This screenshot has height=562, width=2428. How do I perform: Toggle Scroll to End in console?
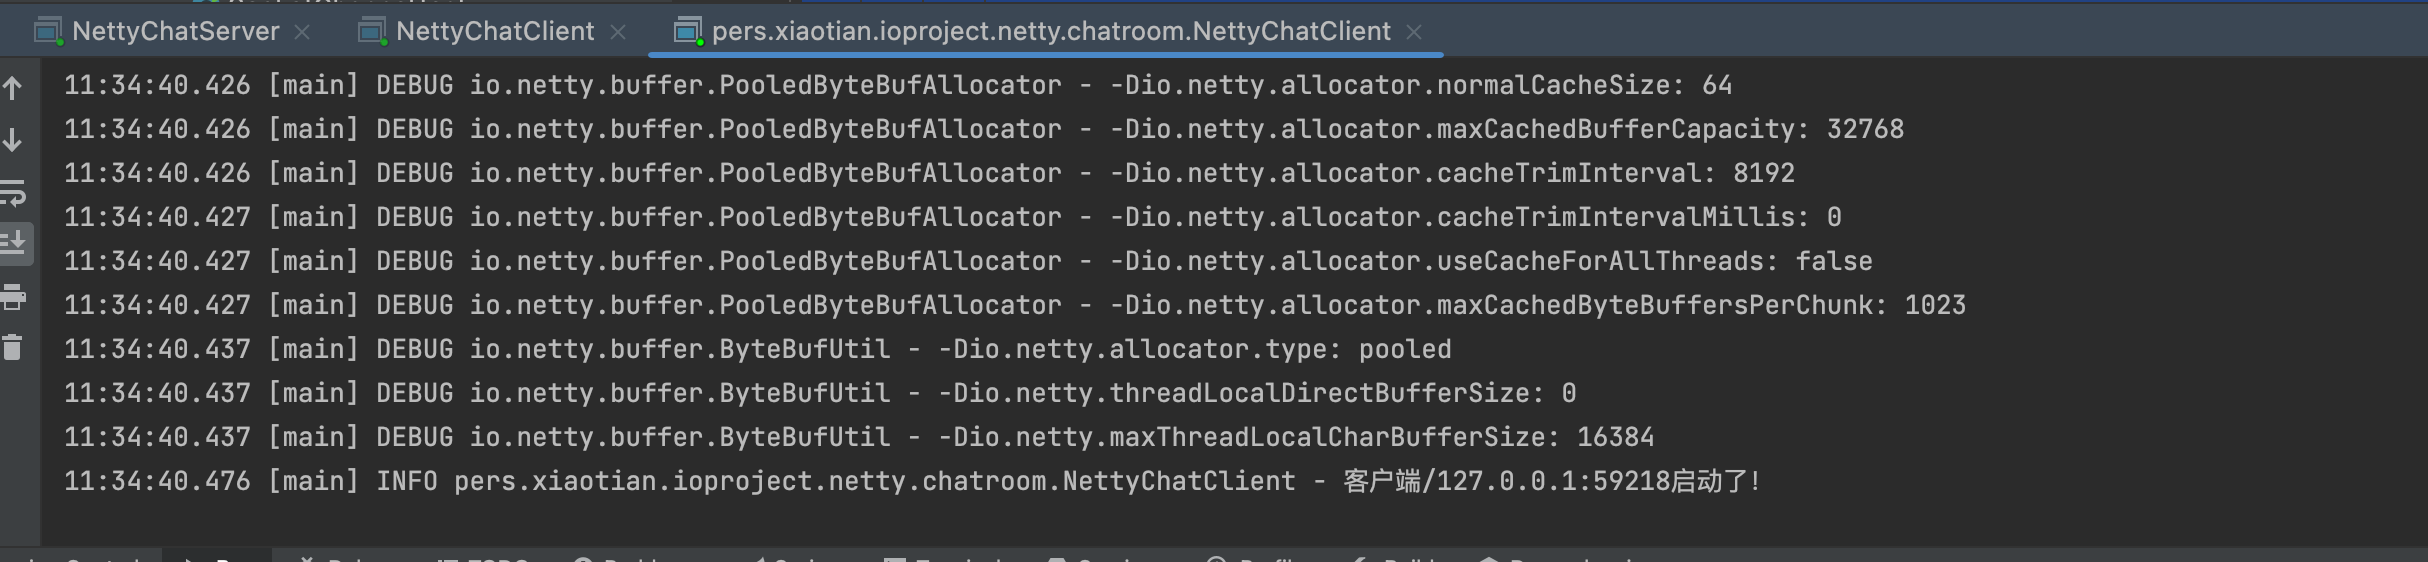tap(13, 243)
